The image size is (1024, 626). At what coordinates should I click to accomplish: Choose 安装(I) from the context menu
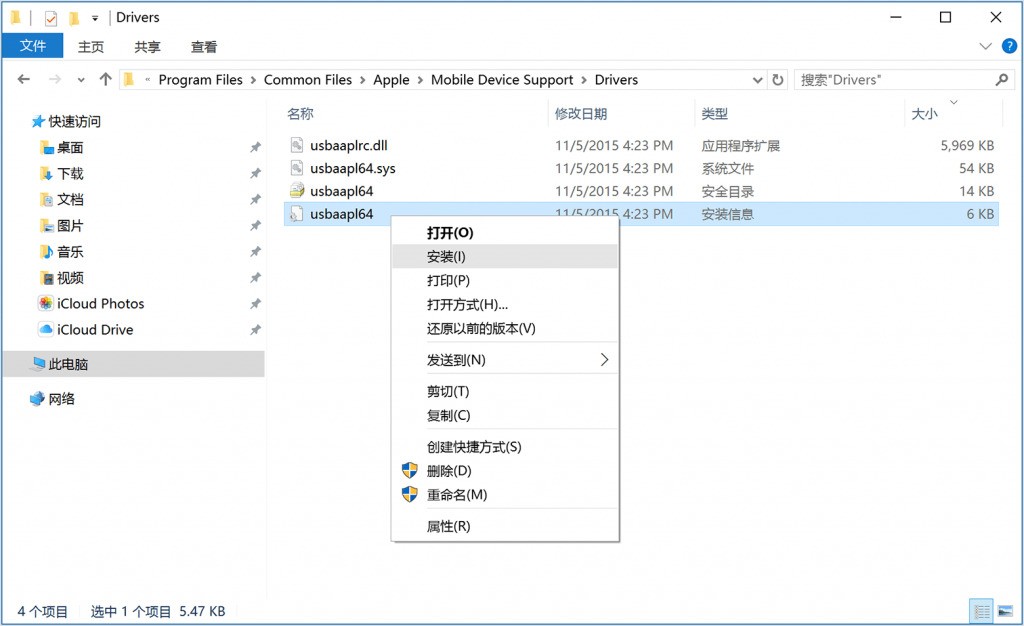(x=504, y=257)
